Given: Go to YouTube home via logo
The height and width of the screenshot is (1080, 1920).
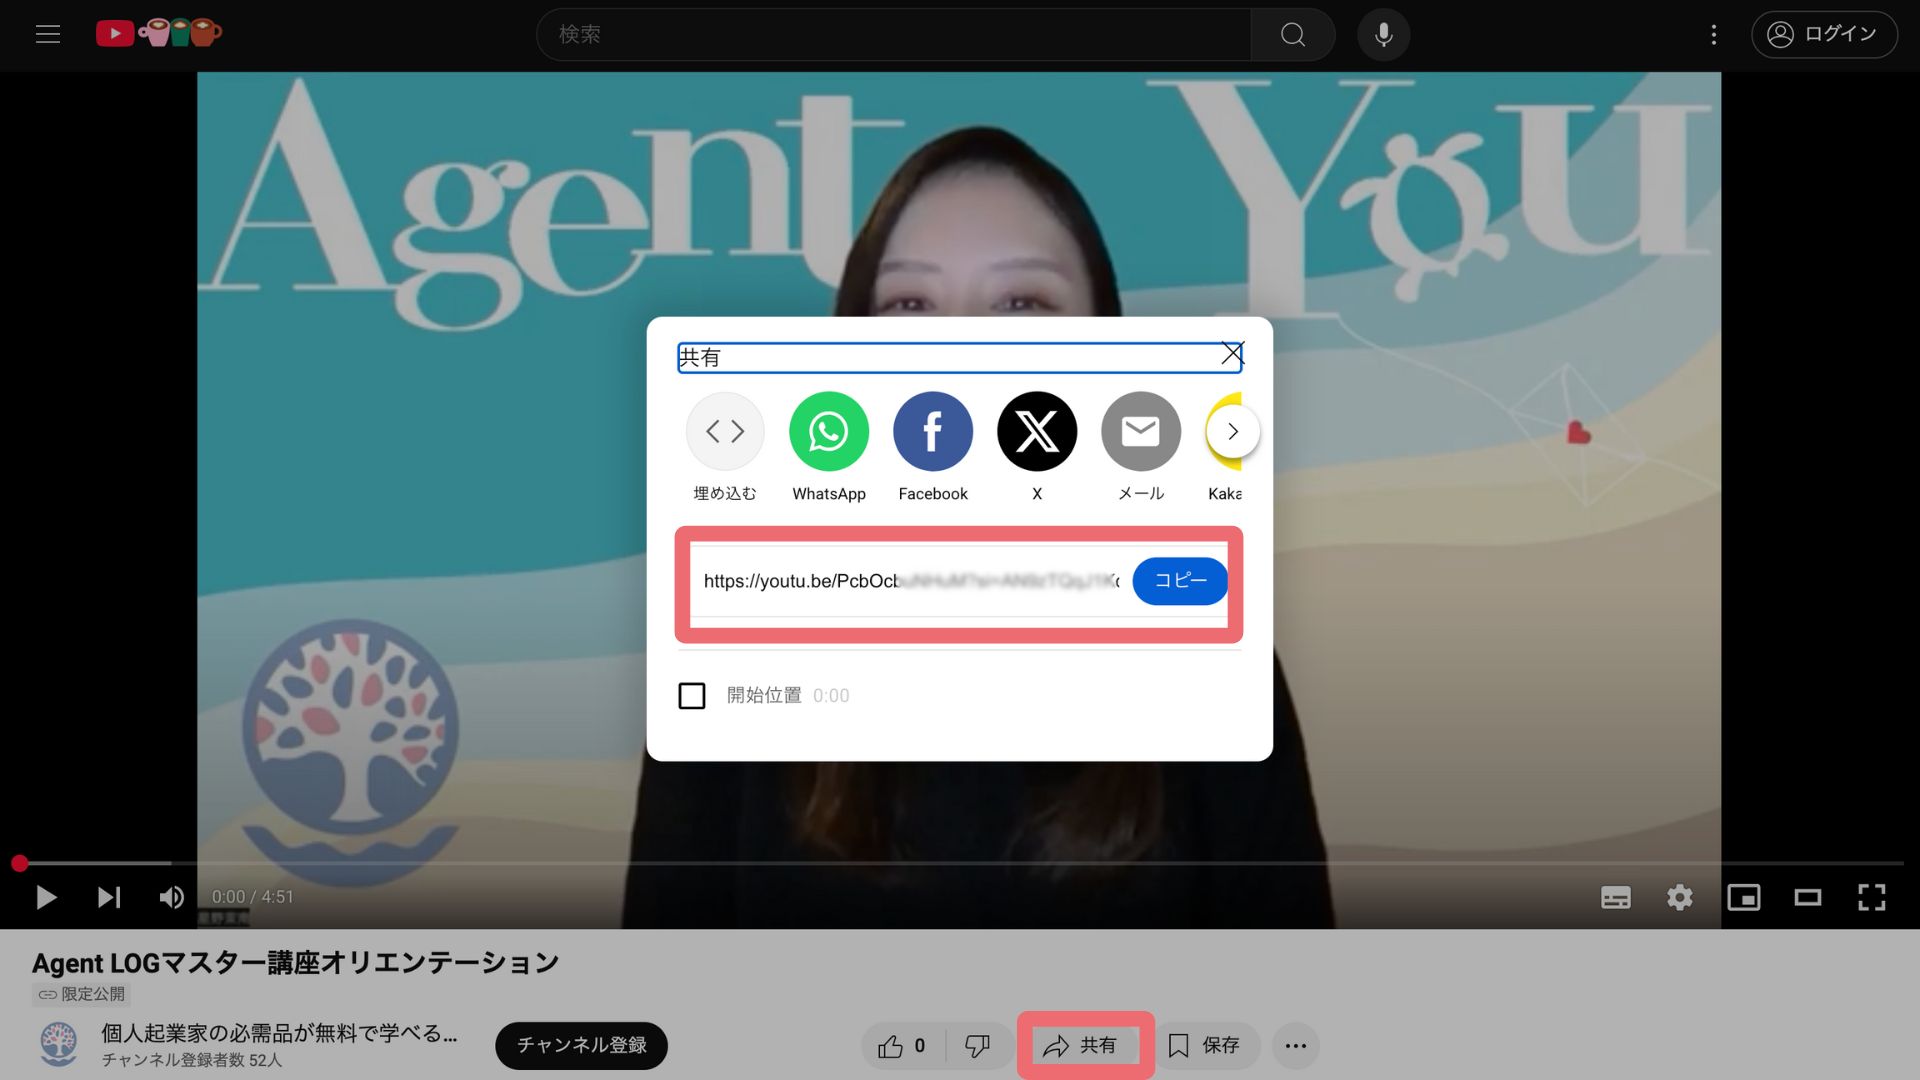Looking at the screenshot, I should [159, 33].
